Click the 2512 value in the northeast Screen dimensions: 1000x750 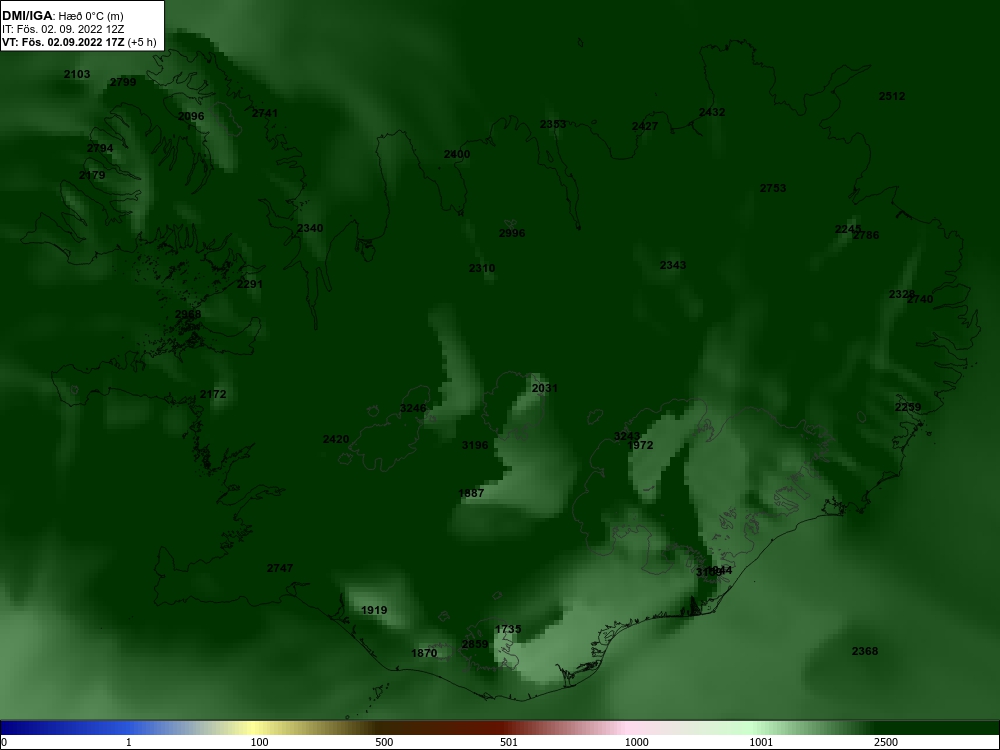(x=892, y=96)
